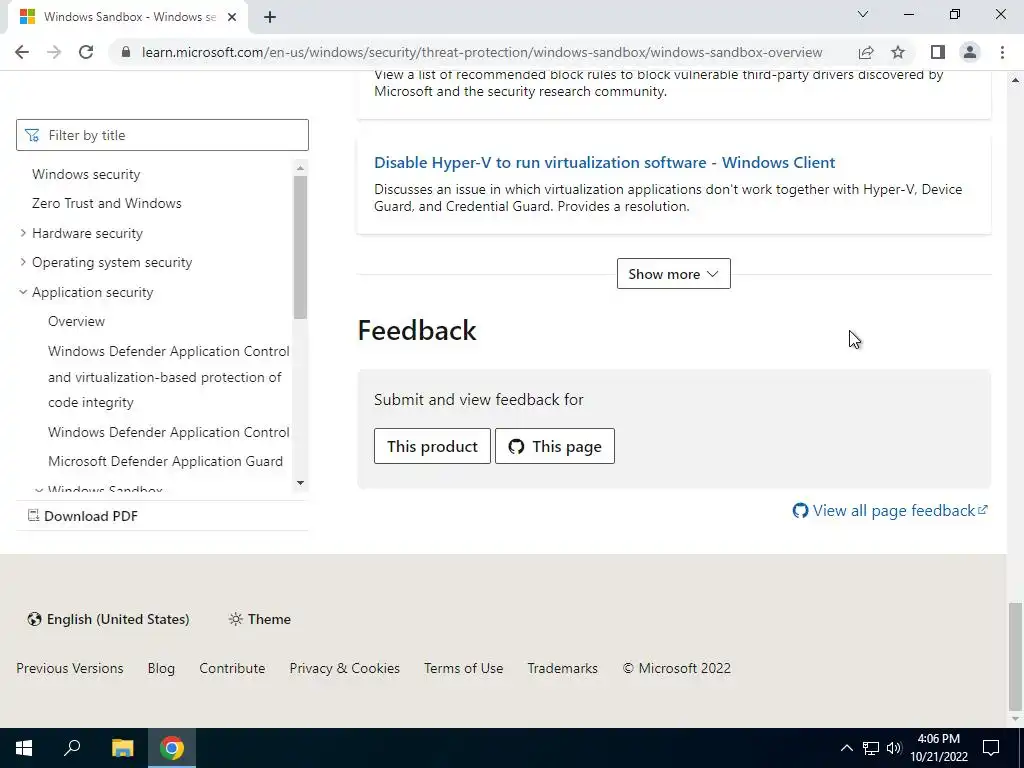This screenshot has width=1024, height=768.
Task: Open Contribute footer link
Action: pos(232,668)
